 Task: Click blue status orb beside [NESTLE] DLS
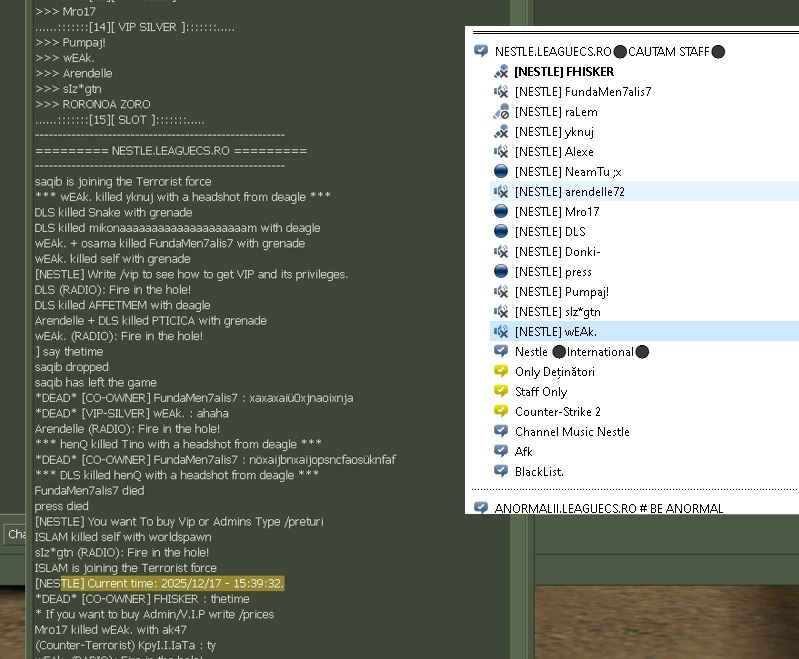(x=501, y=231)
